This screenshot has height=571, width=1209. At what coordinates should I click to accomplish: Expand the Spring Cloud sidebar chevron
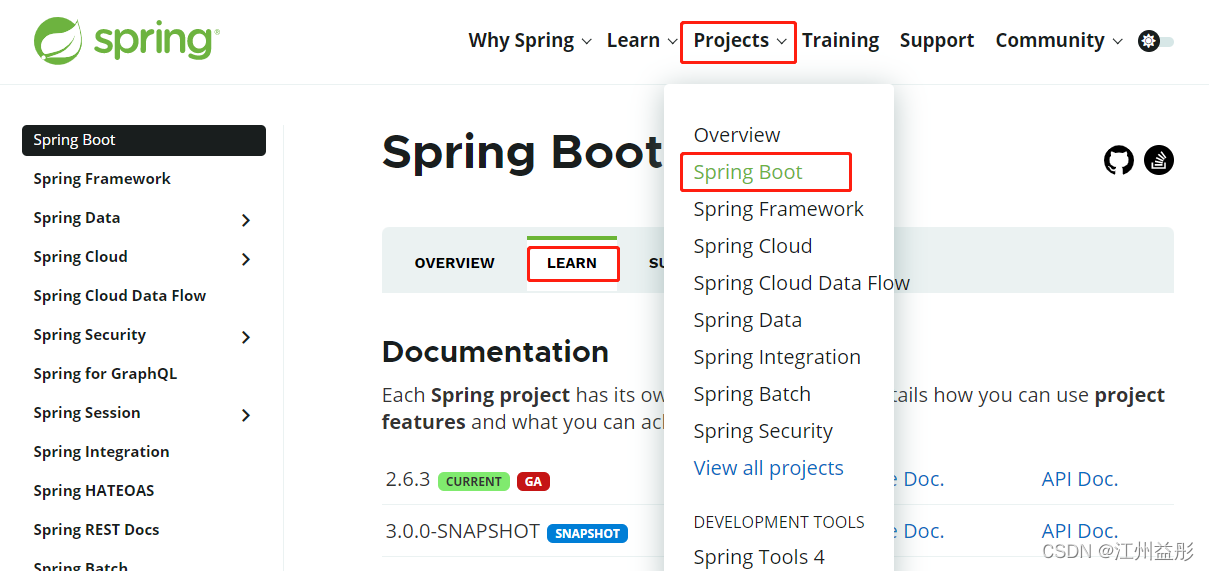(246, 259)
